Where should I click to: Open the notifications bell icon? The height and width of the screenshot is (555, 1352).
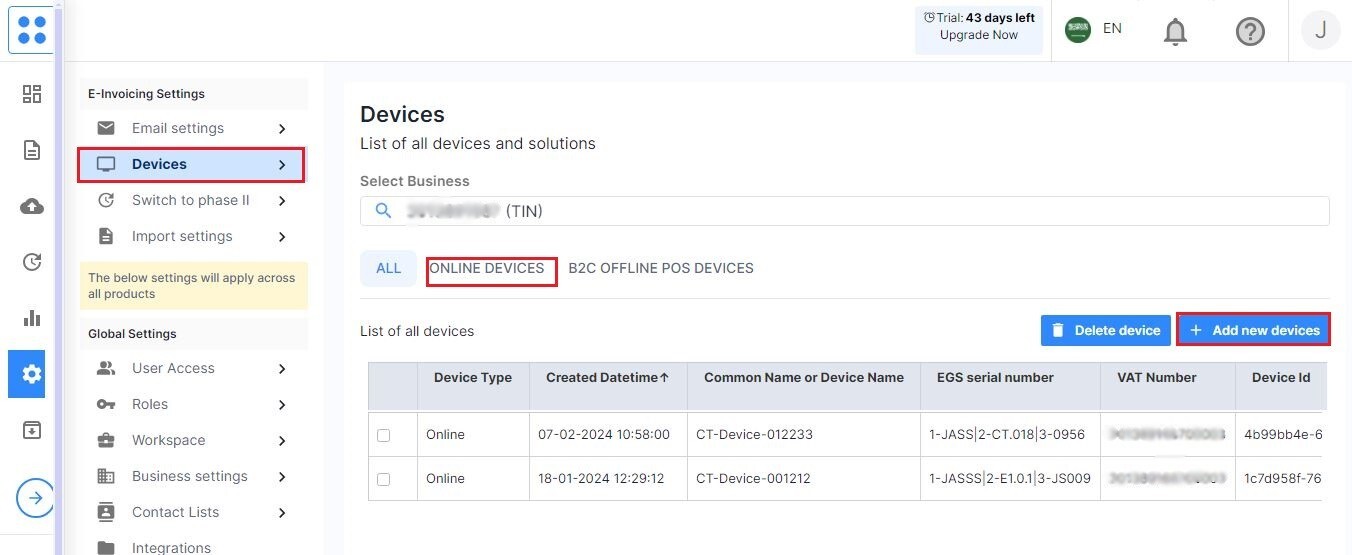coord(1175,32)
